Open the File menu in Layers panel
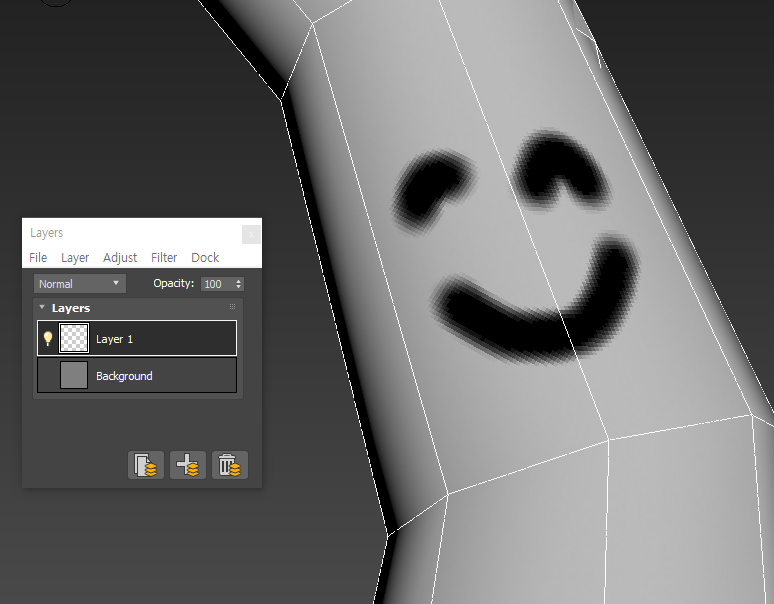Screen dimensions: 774x604 [x=38, y=258]
